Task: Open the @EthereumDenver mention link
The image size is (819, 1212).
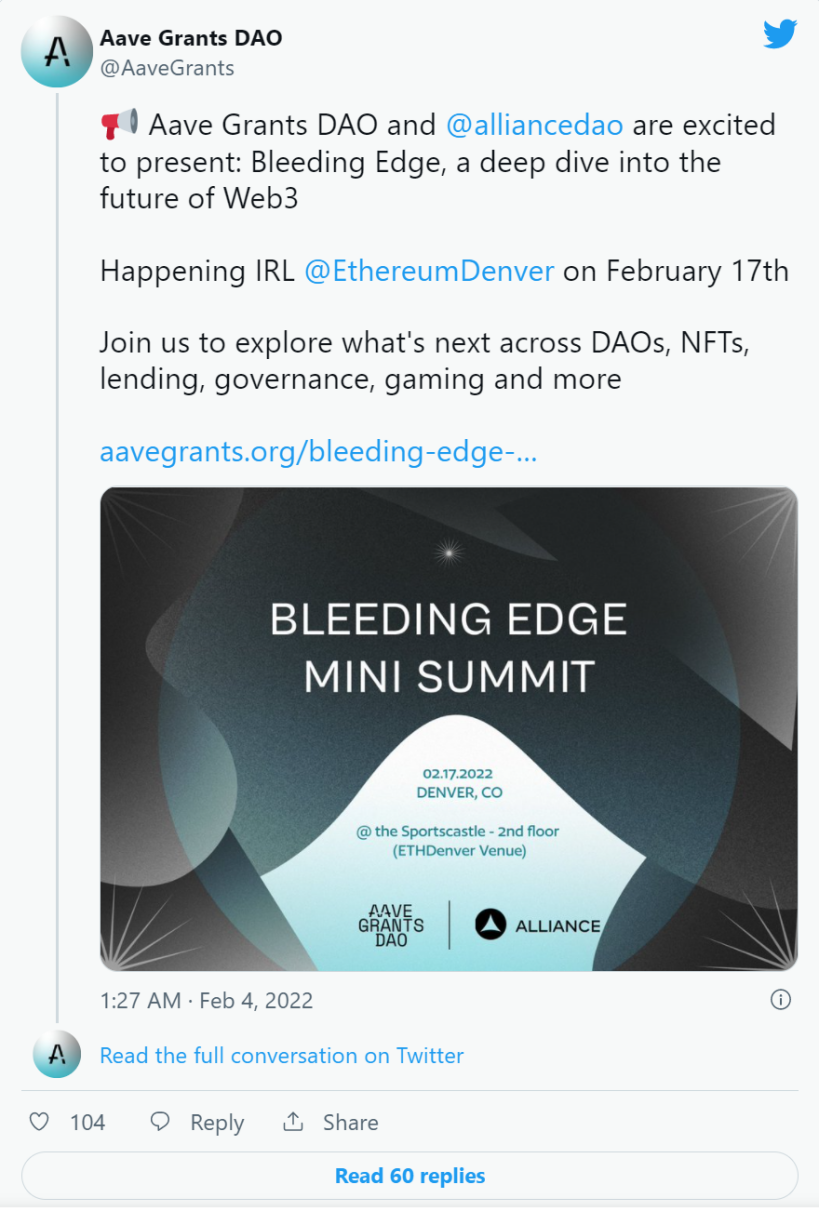Action: tap(429, 271)
